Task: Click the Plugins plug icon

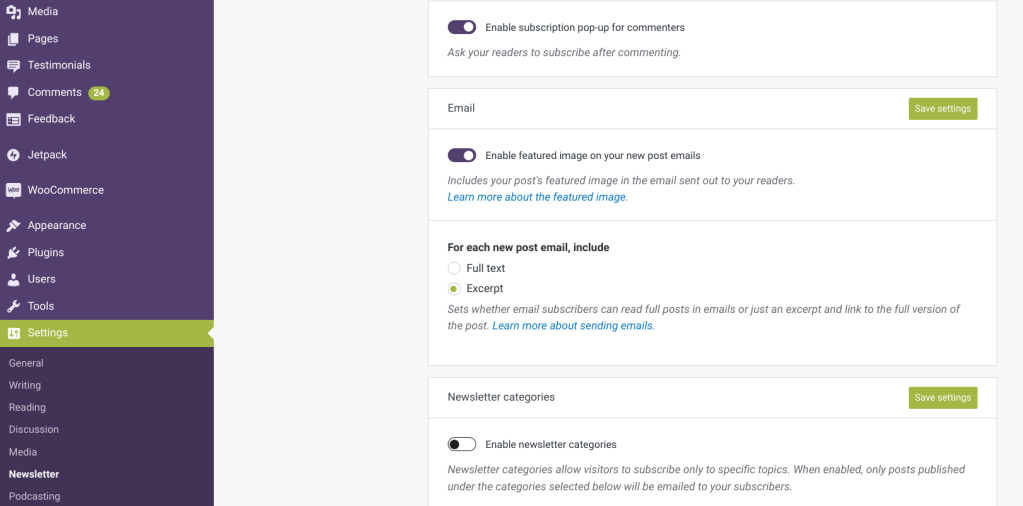Action: point(13,253)
